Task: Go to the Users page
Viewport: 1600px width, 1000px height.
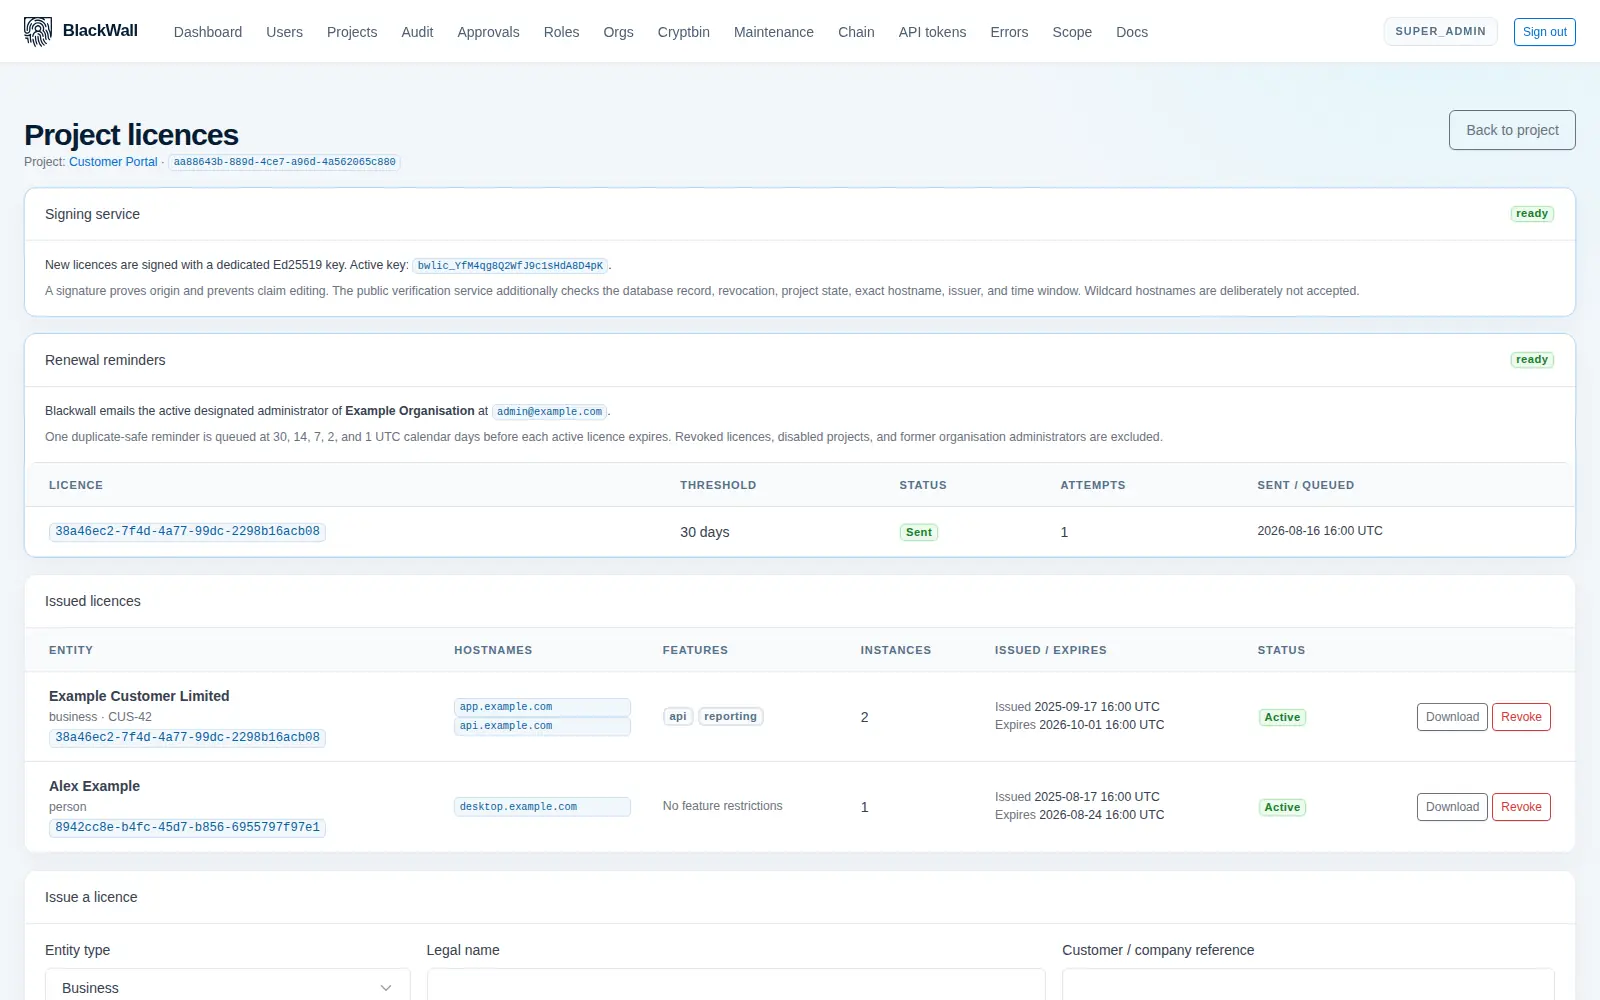Action: [x=284, y=32]
